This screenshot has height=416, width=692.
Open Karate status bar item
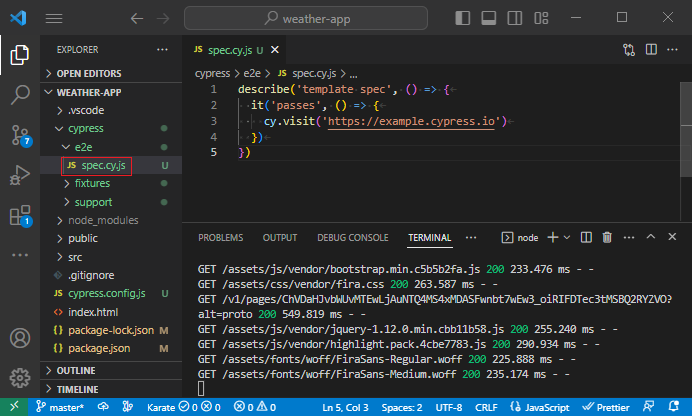point(184,407)
